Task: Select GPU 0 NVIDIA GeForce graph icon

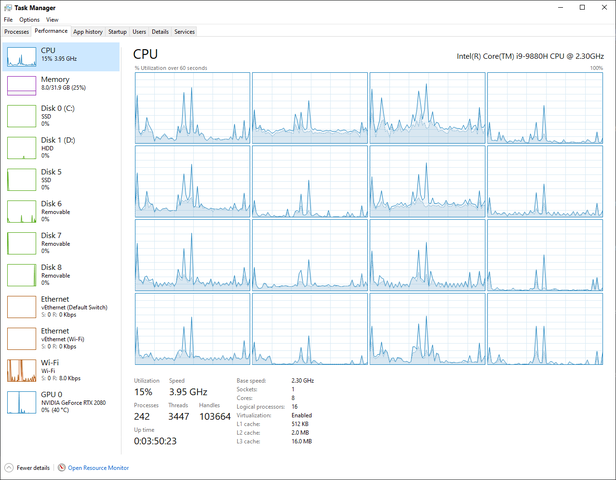Action: [x=22, y=402]
